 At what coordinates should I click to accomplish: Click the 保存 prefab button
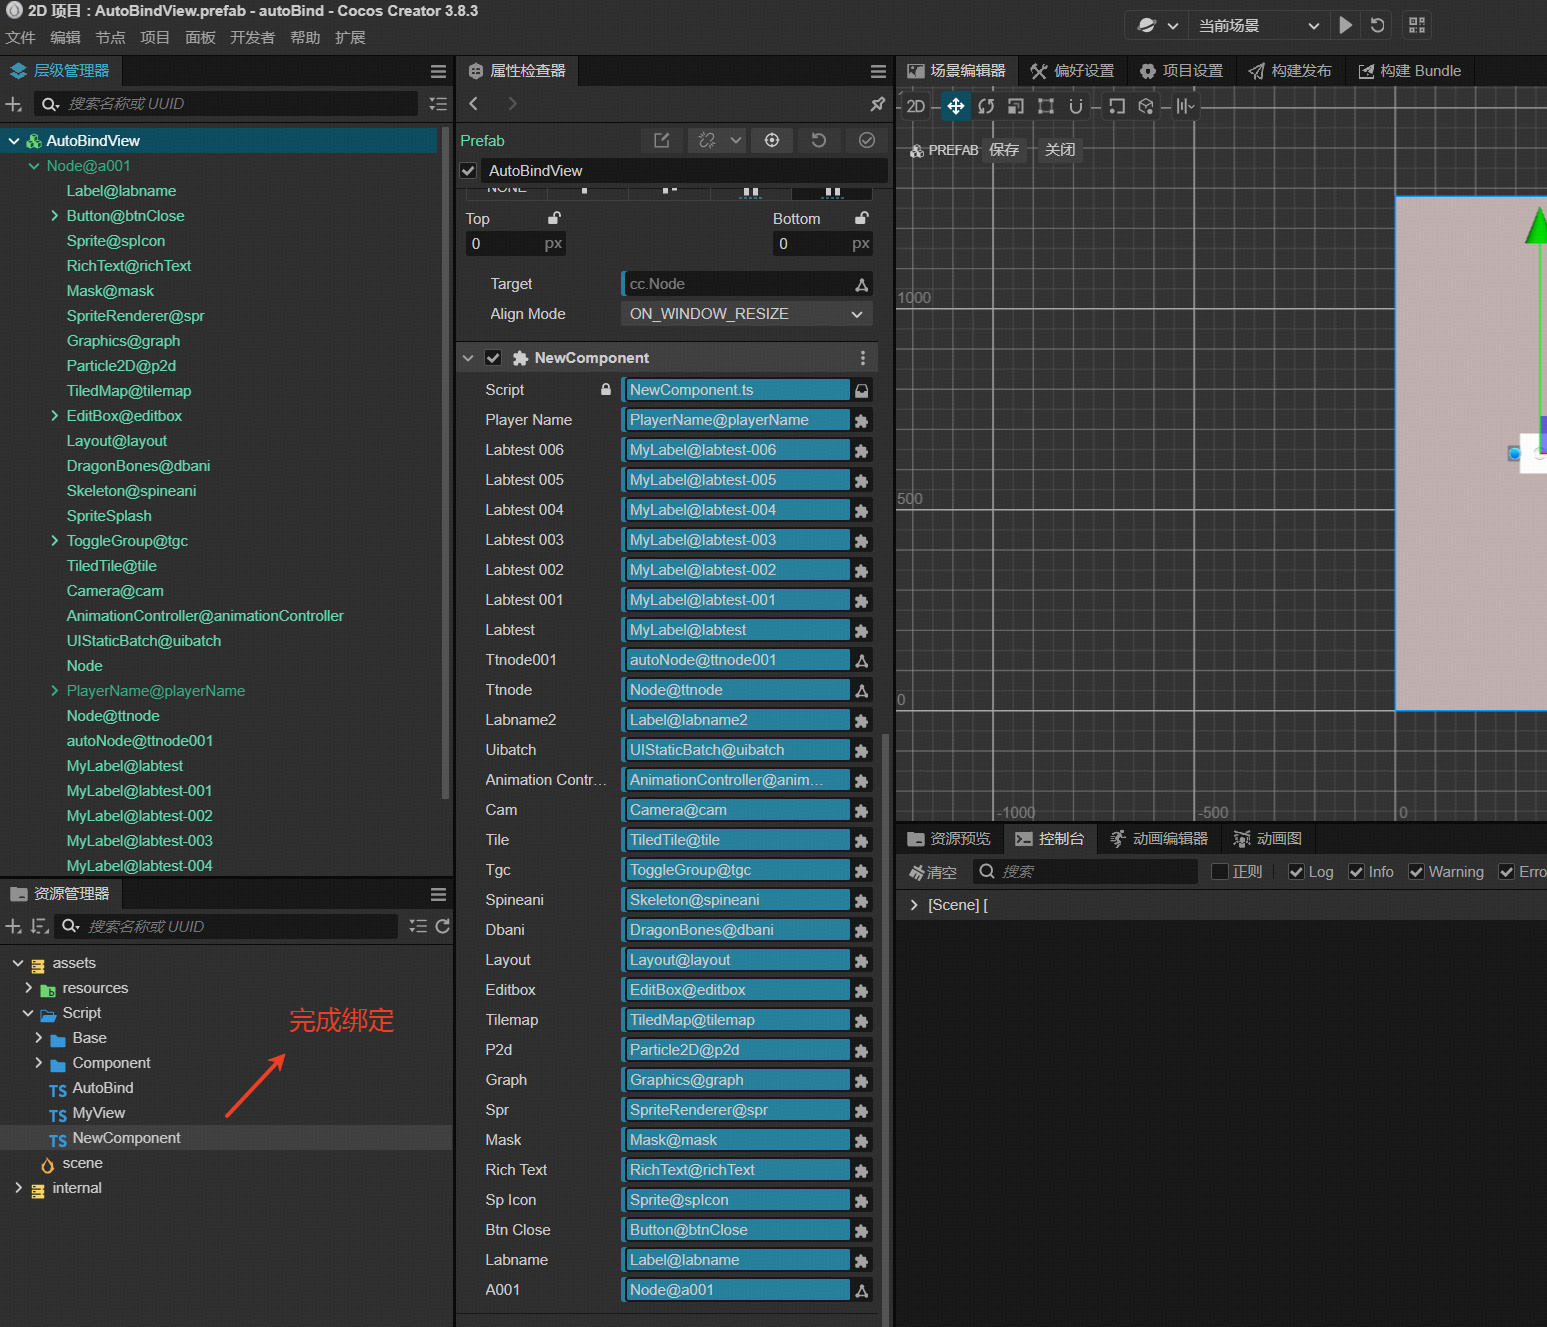[x=1004, y=150]
